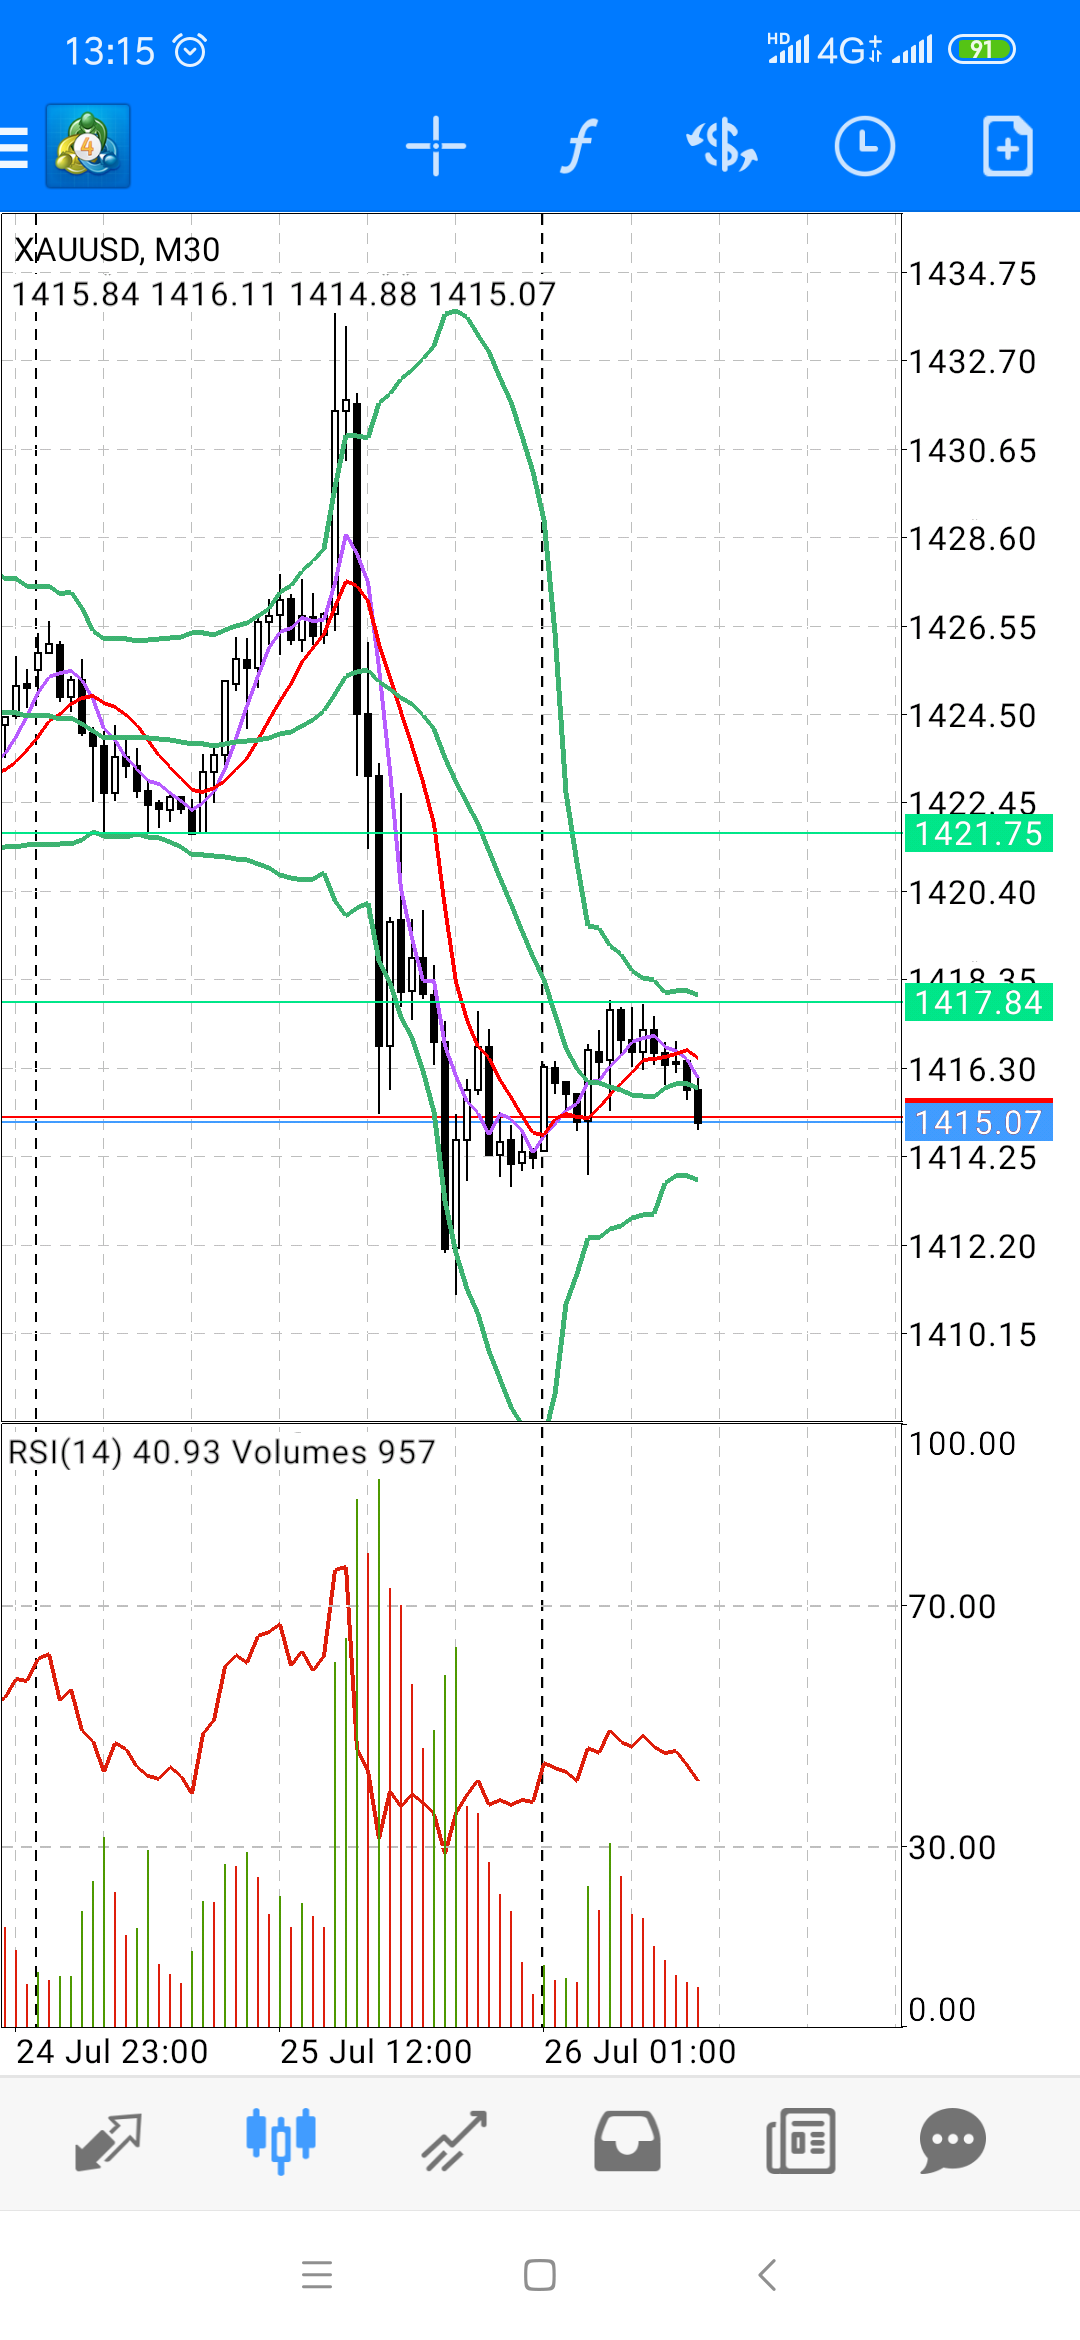This screenshot has width=1080, height=2340.
Task: Tap the 26 Jul 01:00 time label
Action: (x=640, y=2052)
